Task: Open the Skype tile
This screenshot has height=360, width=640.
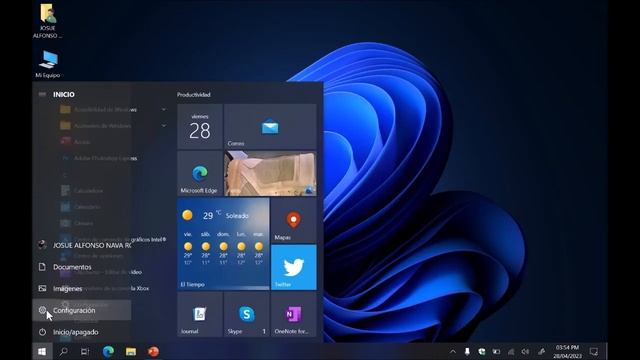Action: pos(247,314)
